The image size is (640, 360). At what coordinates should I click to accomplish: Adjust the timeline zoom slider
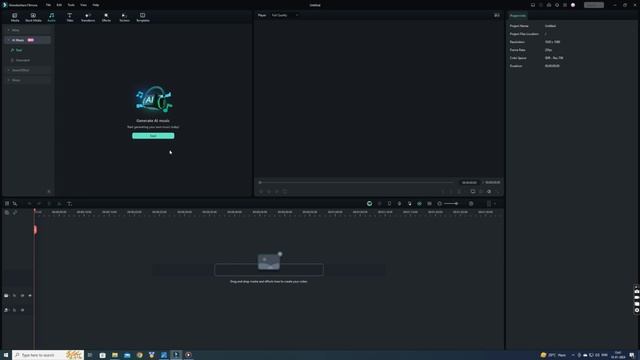click(451, 203)
